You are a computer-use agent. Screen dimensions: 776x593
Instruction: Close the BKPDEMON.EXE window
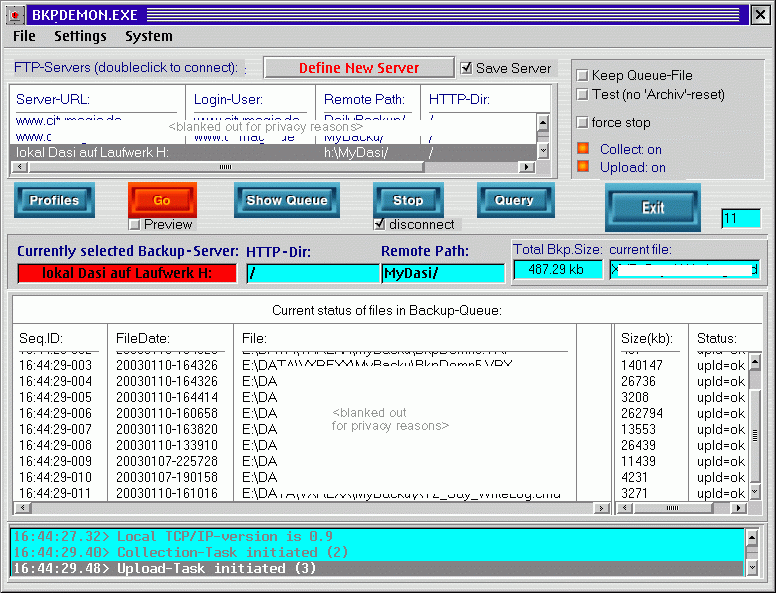760,15
